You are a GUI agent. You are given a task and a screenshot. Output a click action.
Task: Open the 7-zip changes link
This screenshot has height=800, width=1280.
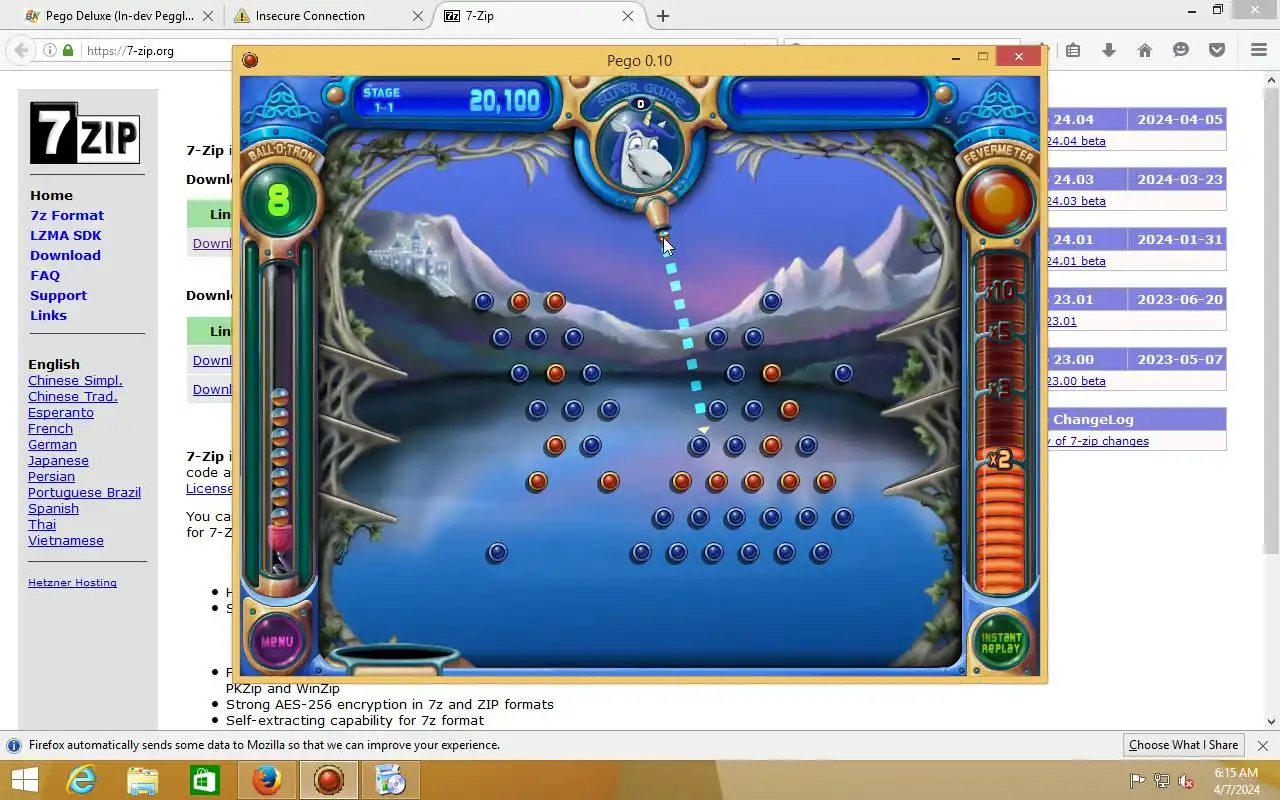(x=1100, y=441)
